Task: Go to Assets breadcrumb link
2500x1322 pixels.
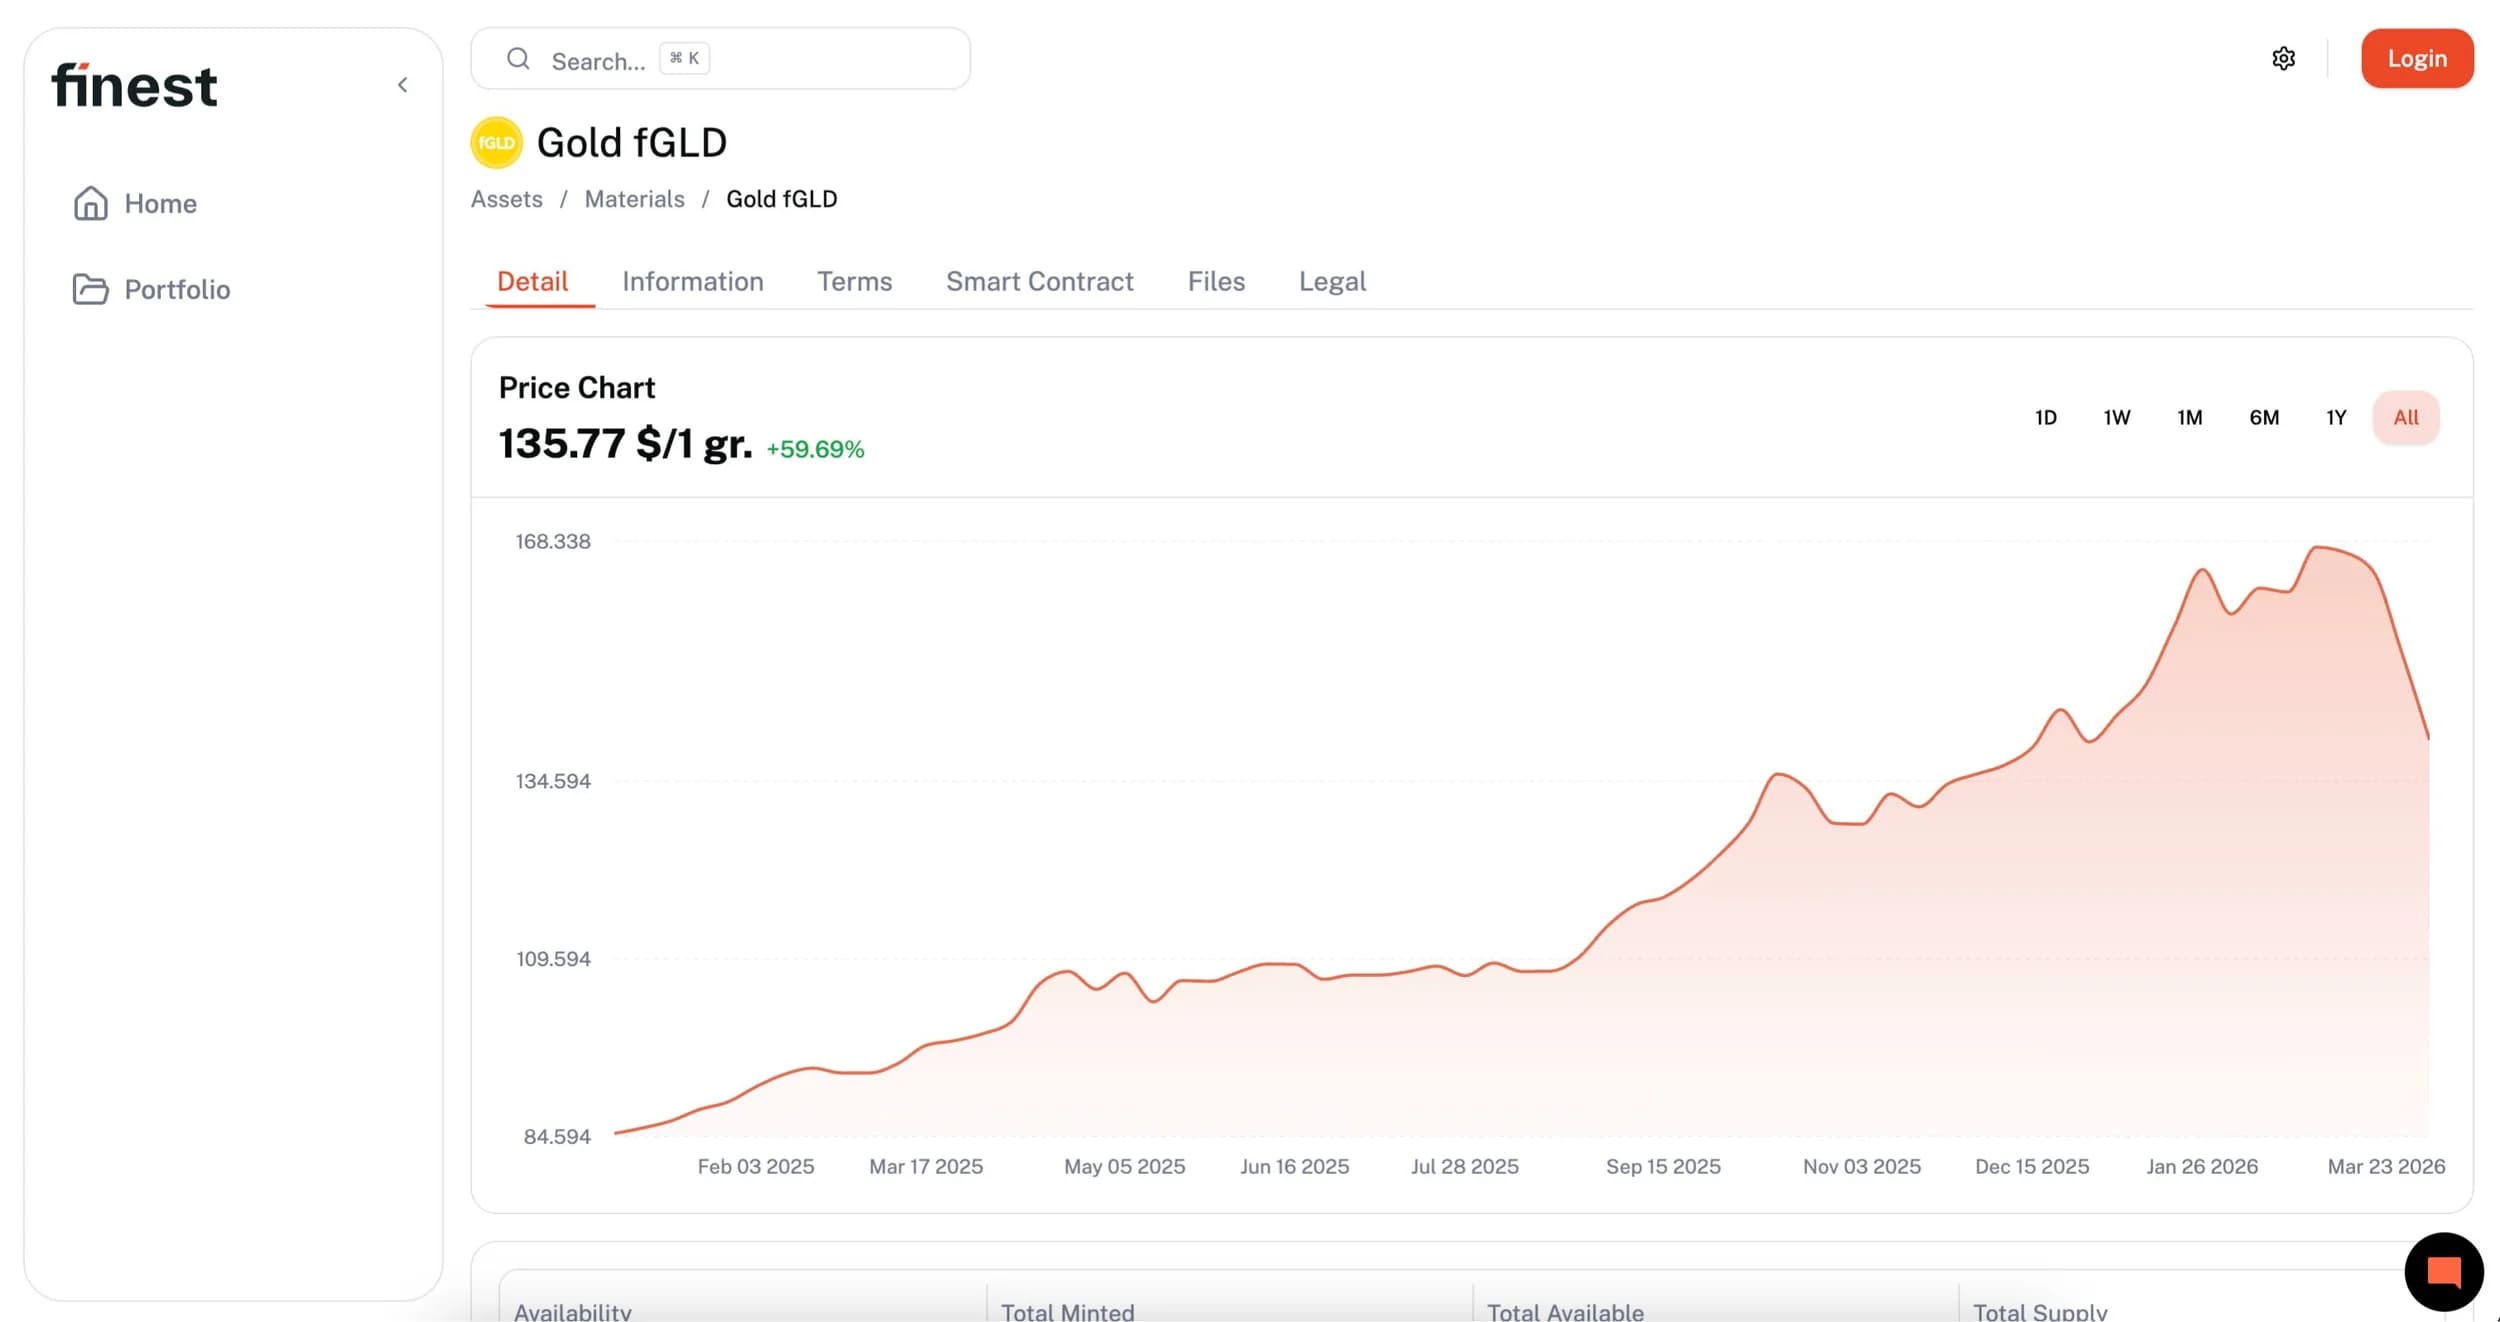Action: click(507, 199)
